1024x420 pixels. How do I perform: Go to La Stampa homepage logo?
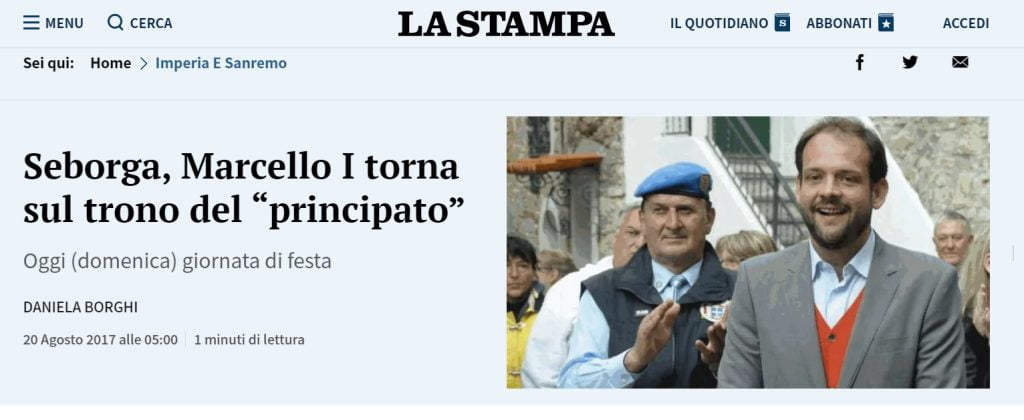pos(506,24)
